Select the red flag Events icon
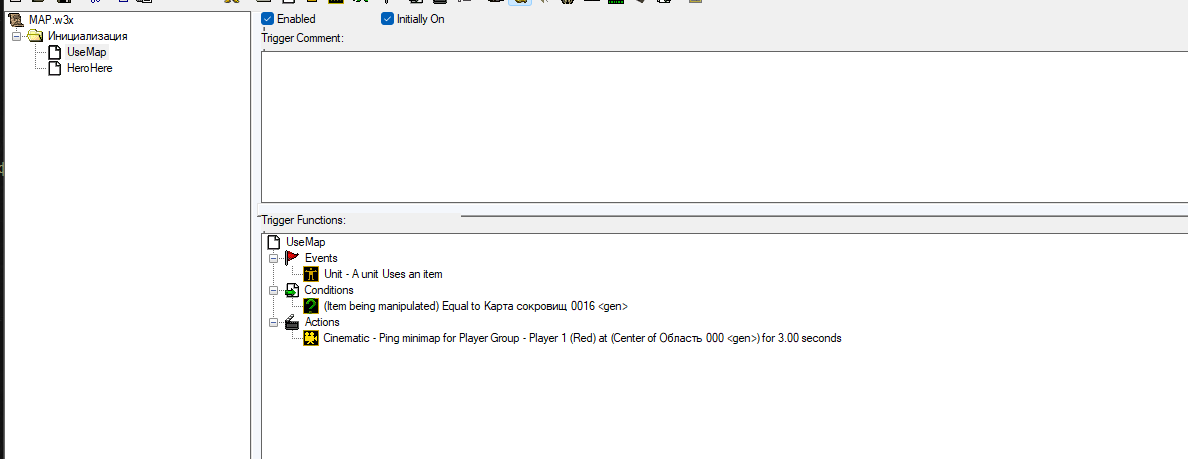 (292, 258)
